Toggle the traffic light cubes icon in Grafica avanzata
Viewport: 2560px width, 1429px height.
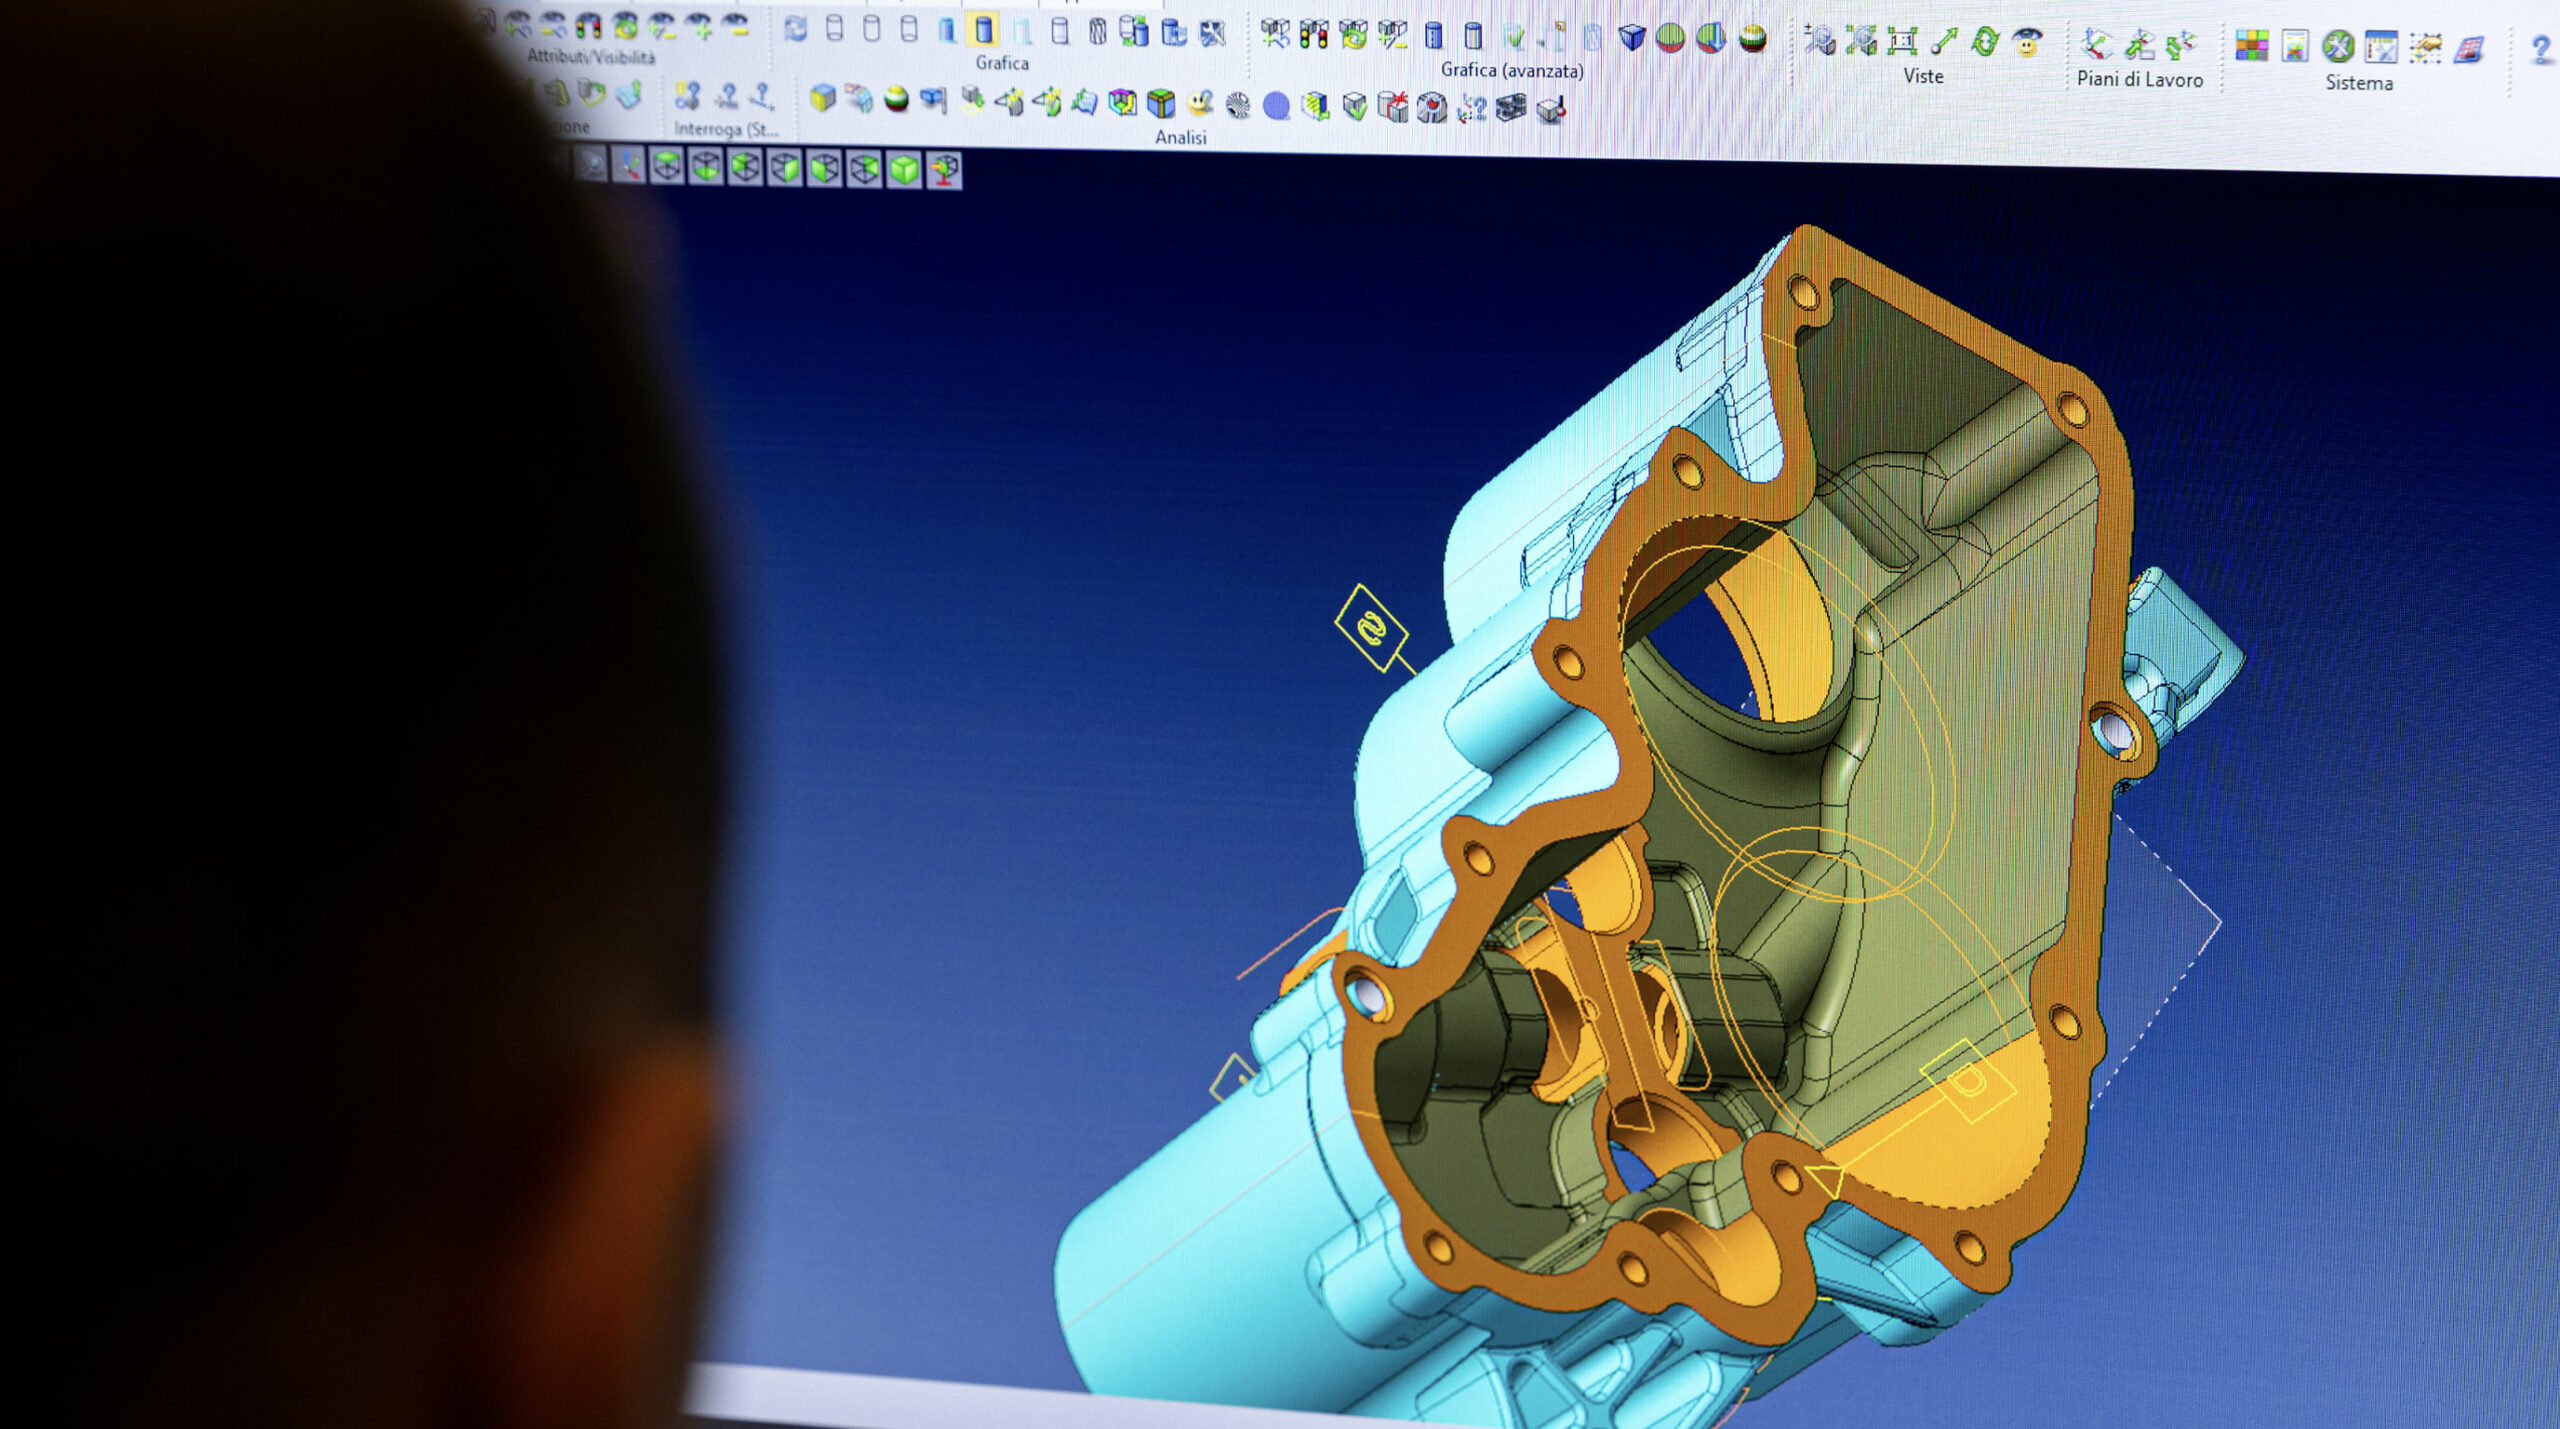(x=1313, y=35)
